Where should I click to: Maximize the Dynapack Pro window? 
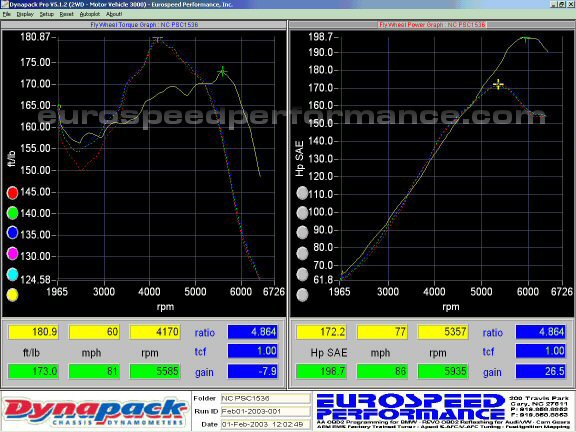[x=562, y=4]
